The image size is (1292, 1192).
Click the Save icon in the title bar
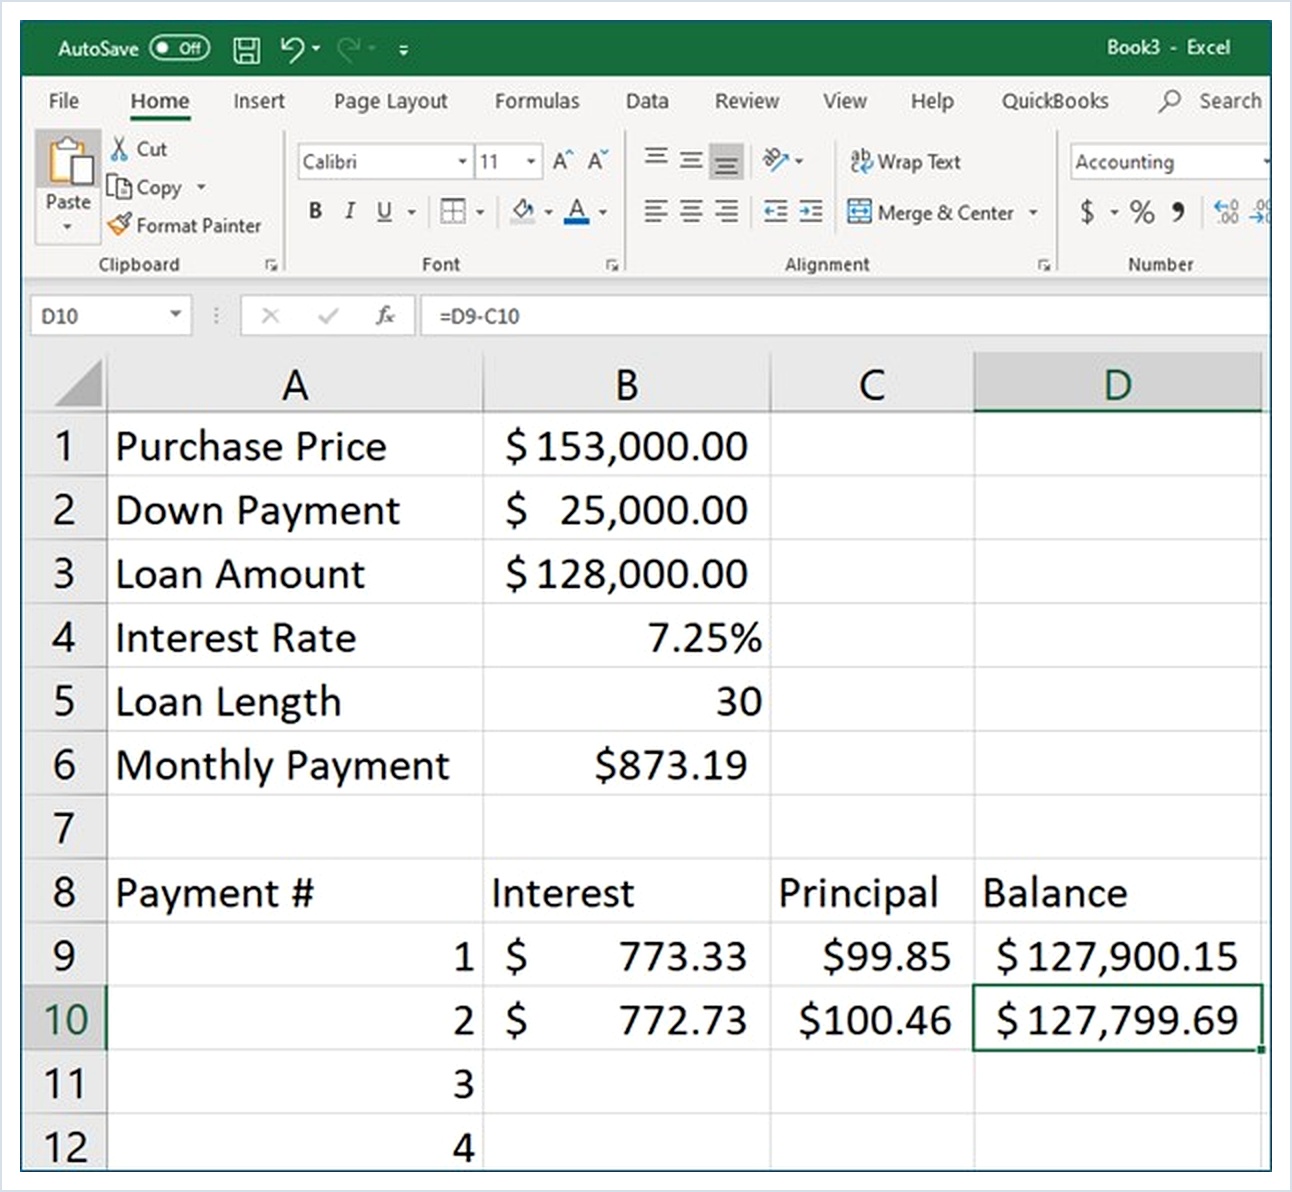click(x=246, y=49)
